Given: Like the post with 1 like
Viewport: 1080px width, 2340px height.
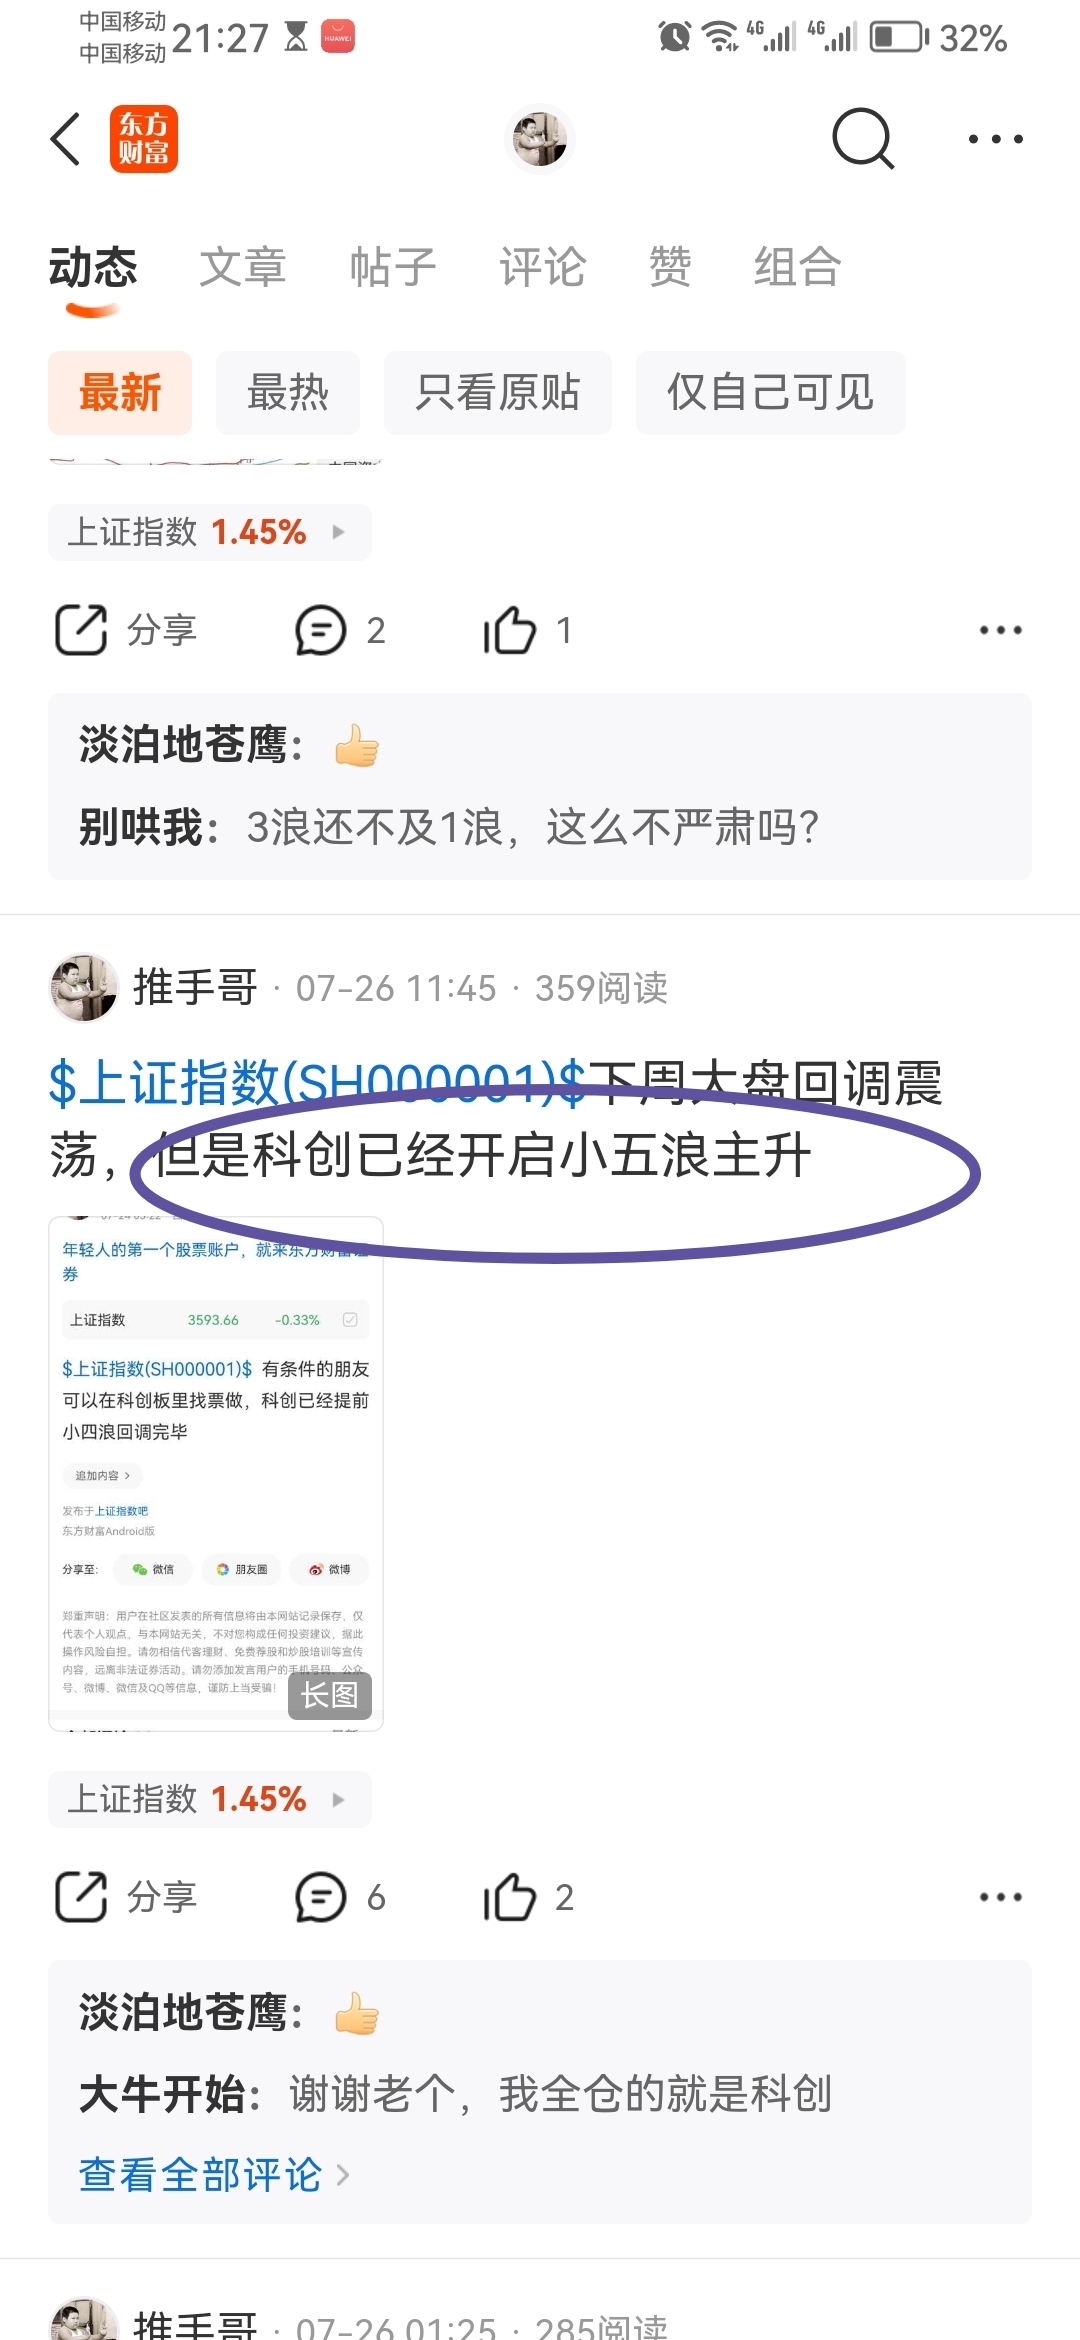Looking at the screenshot, I should 510,630.
